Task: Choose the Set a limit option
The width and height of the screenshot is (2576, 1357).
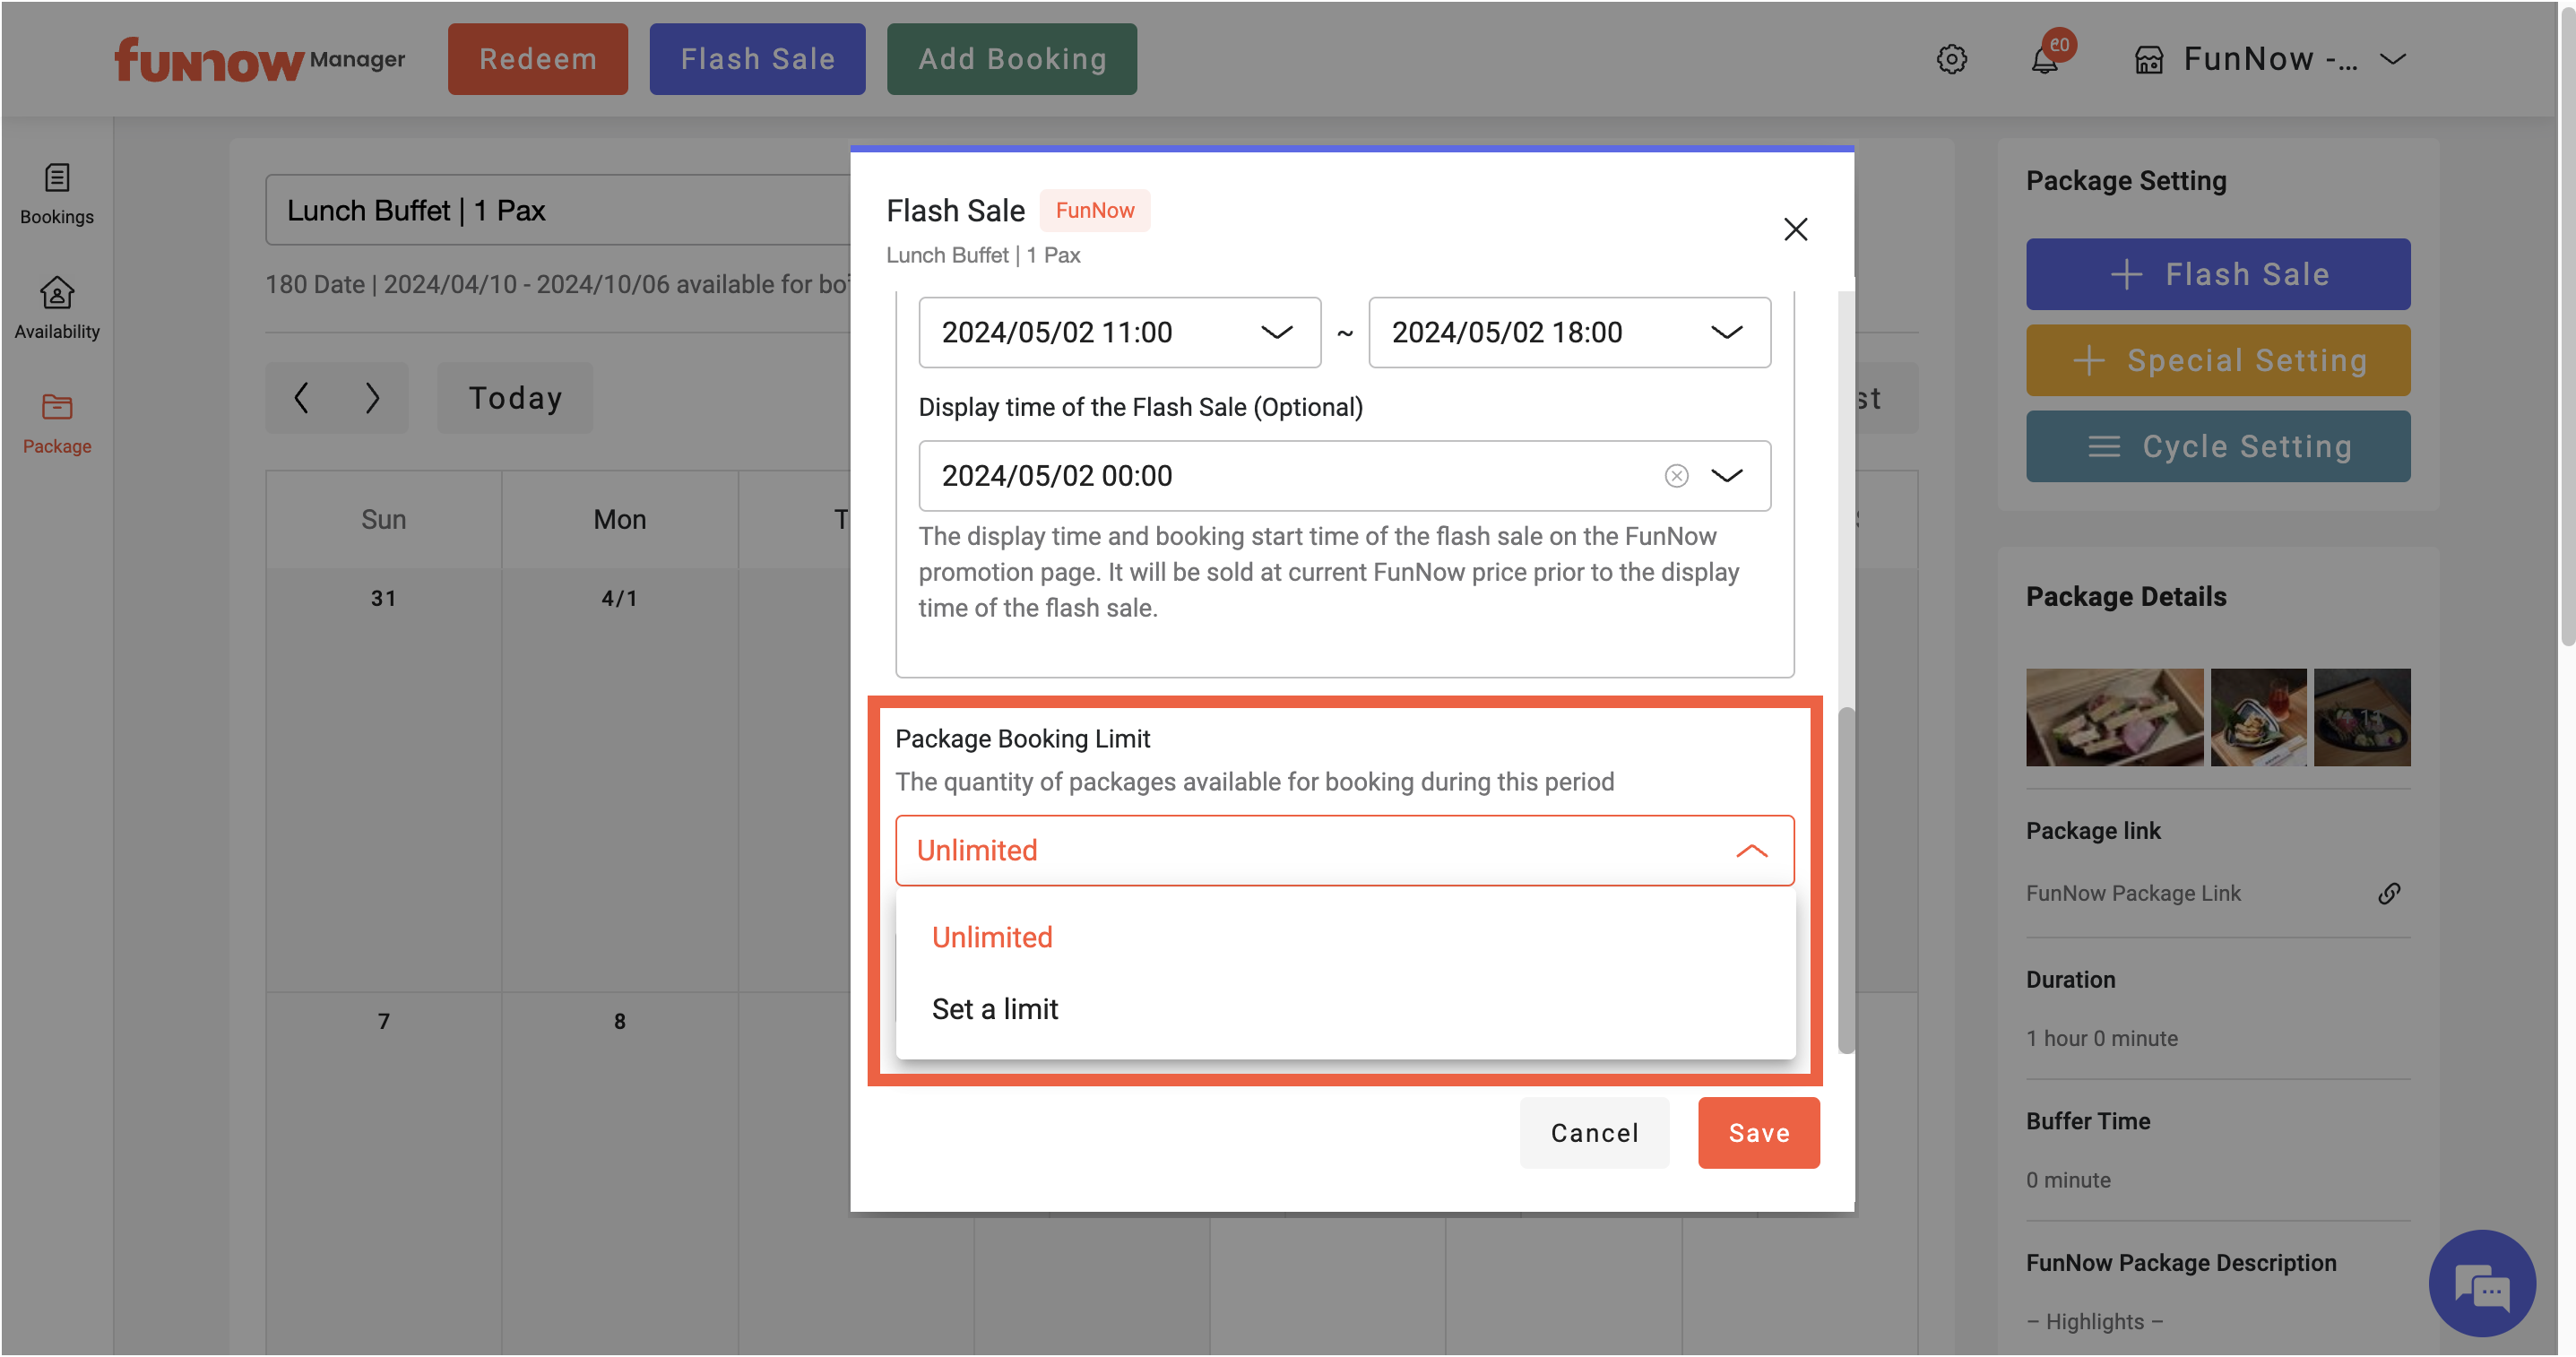Action: click(x=994, y=1009)
